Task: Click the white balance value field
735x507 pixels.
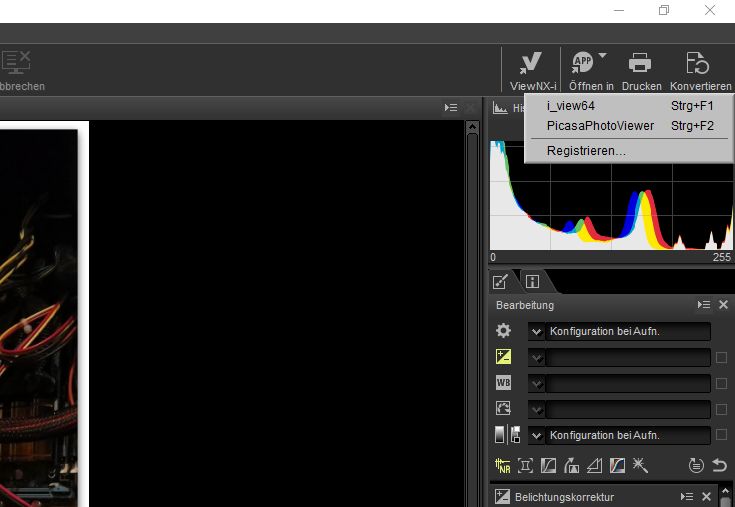Action: [x=628, y=384]
